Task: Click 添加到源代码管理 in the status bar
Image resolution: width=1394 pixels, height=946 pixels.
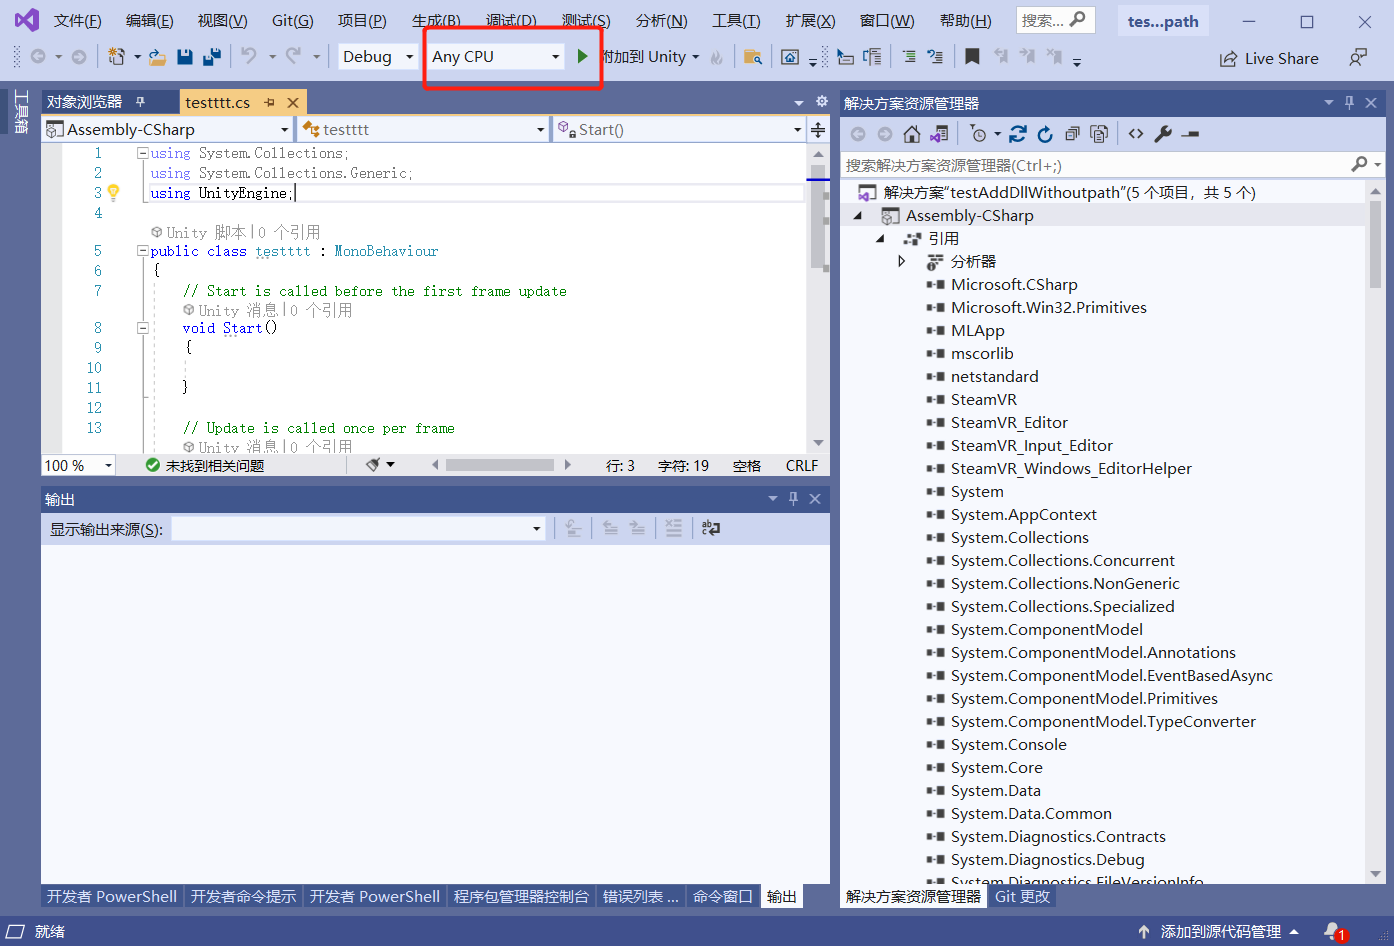Action: click(x=1220, y=931)
